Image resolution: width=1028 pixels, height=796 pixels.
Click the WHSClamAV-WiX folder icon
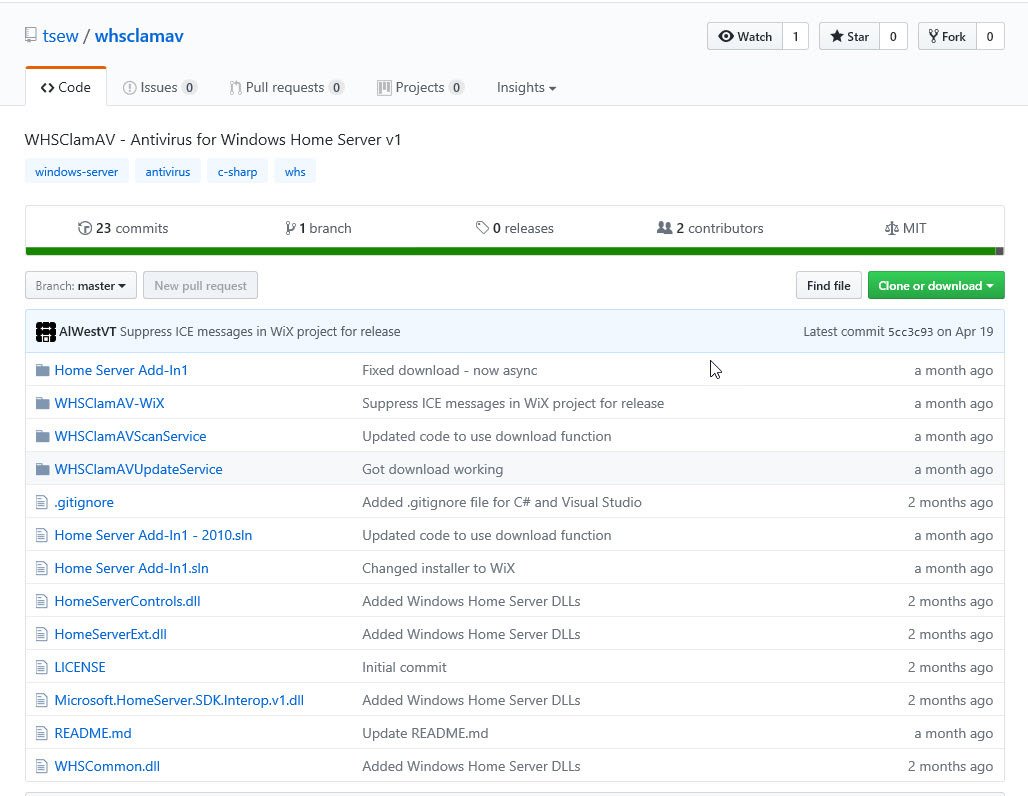coord(43,403)
